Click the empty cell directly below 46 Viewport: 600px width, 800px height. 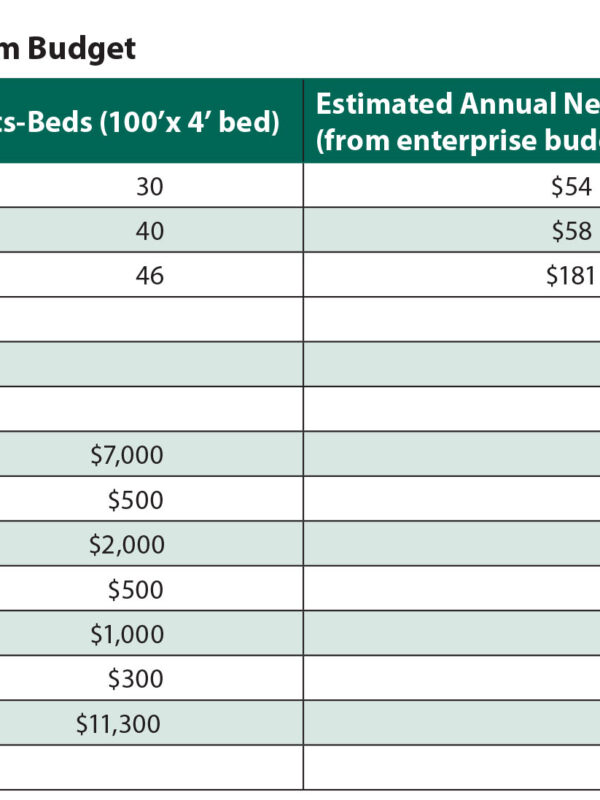pyautogui.click(x=150, y=319)
